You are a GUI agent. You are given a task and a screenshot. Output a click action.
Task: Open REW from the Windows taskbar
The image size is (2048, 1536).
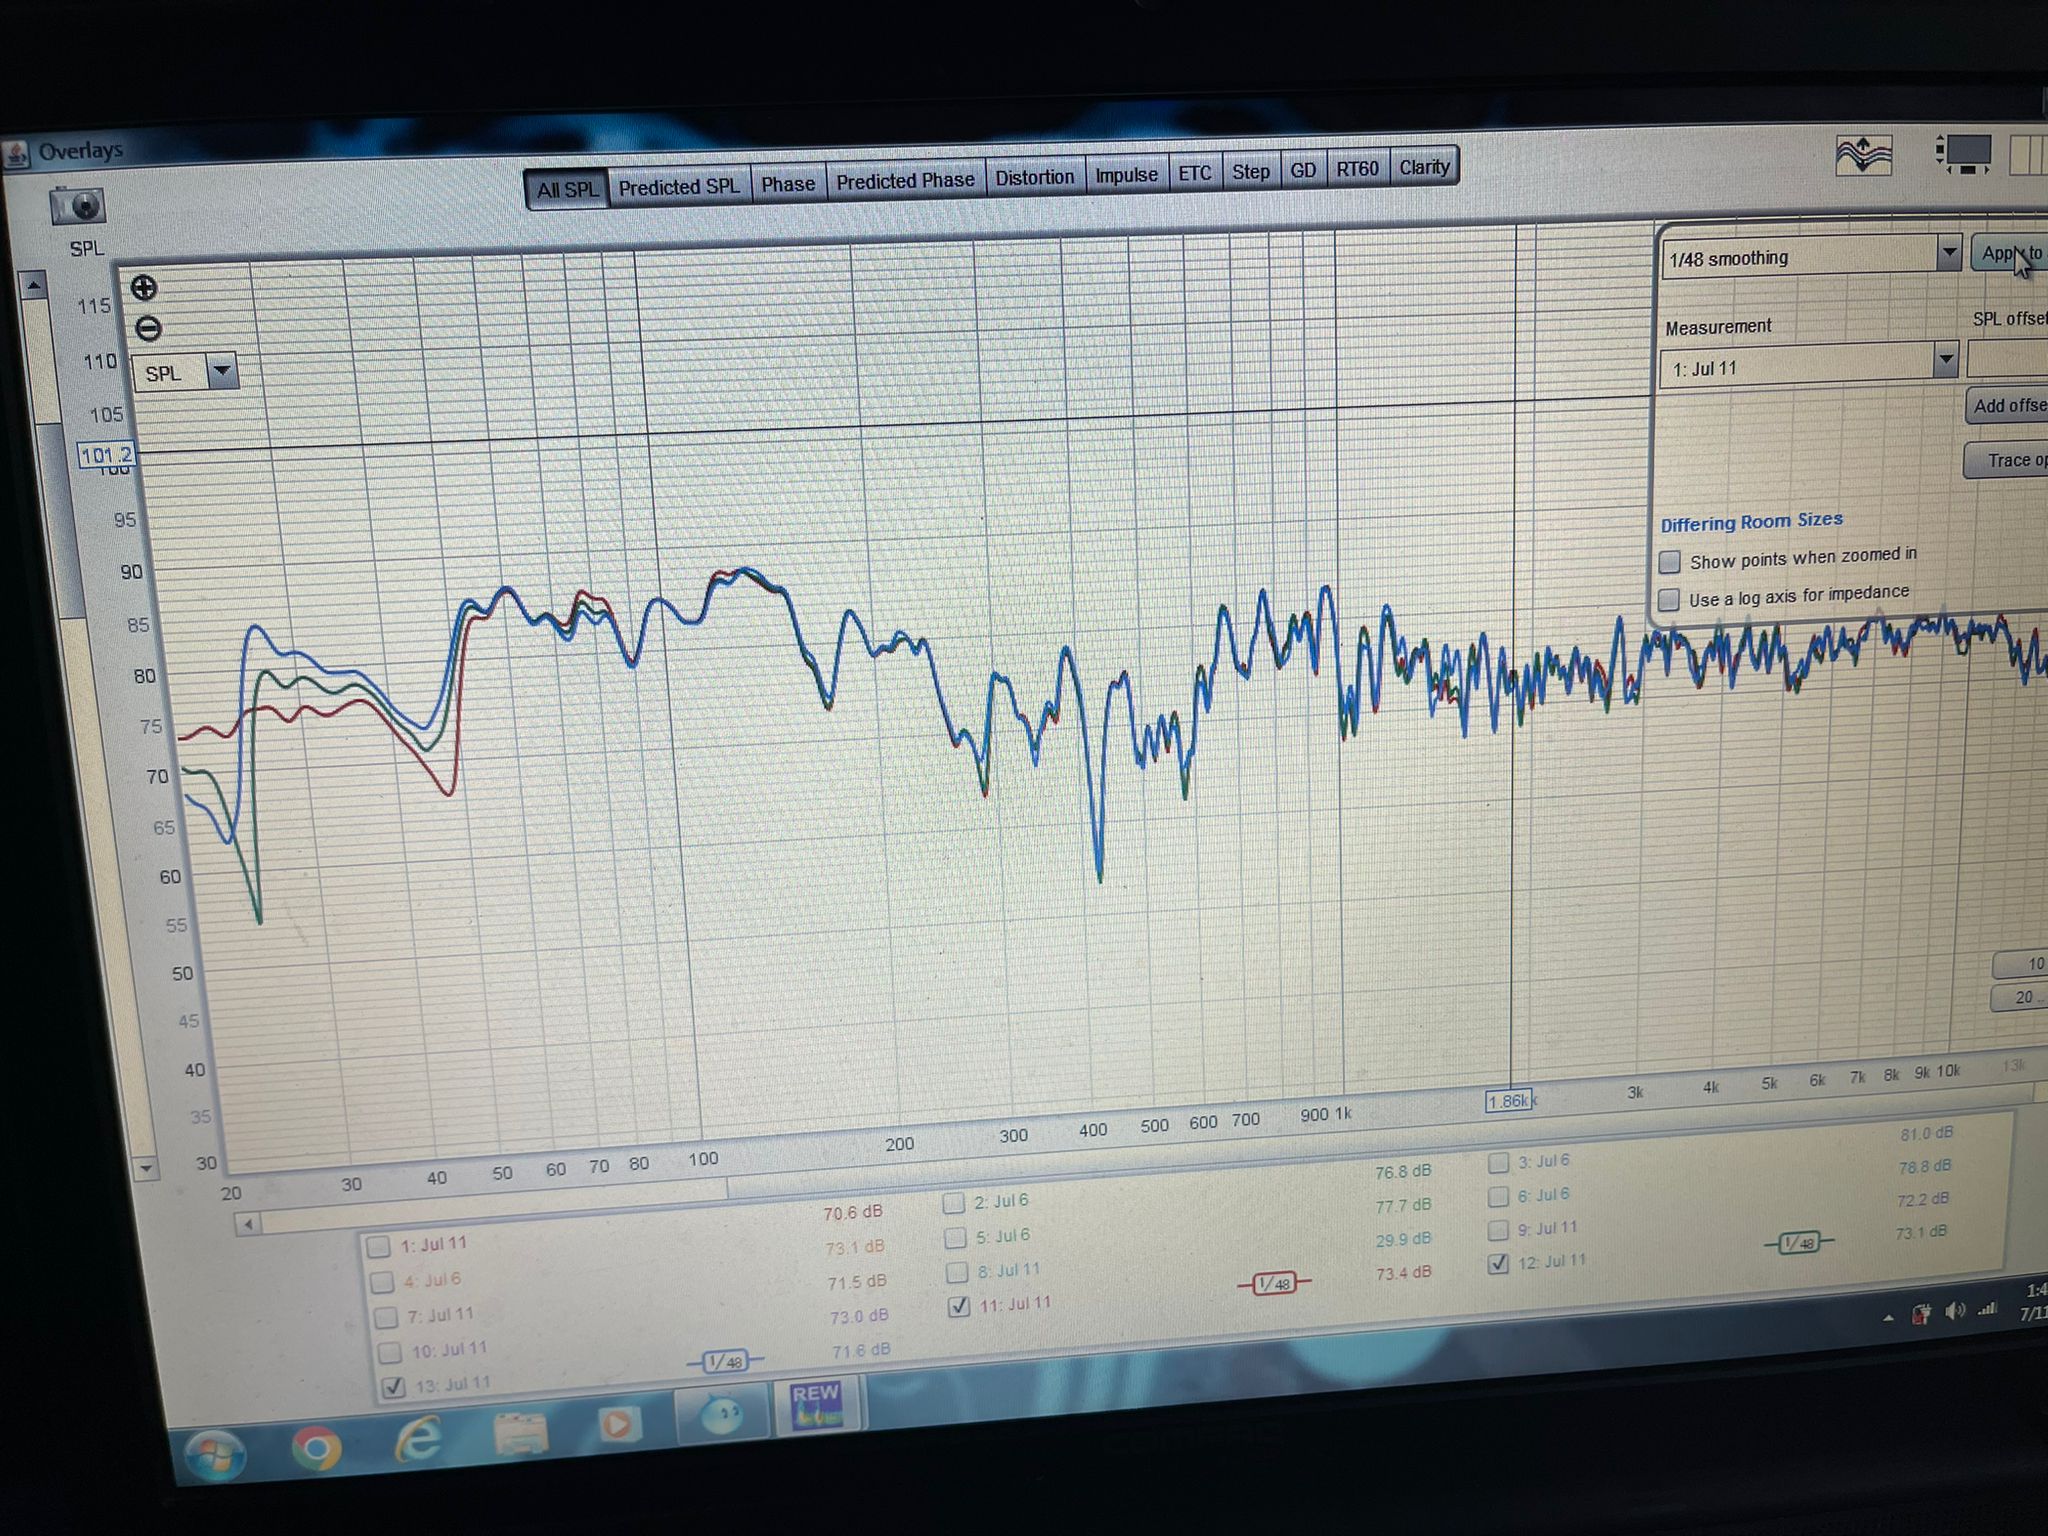[815, 1405]
